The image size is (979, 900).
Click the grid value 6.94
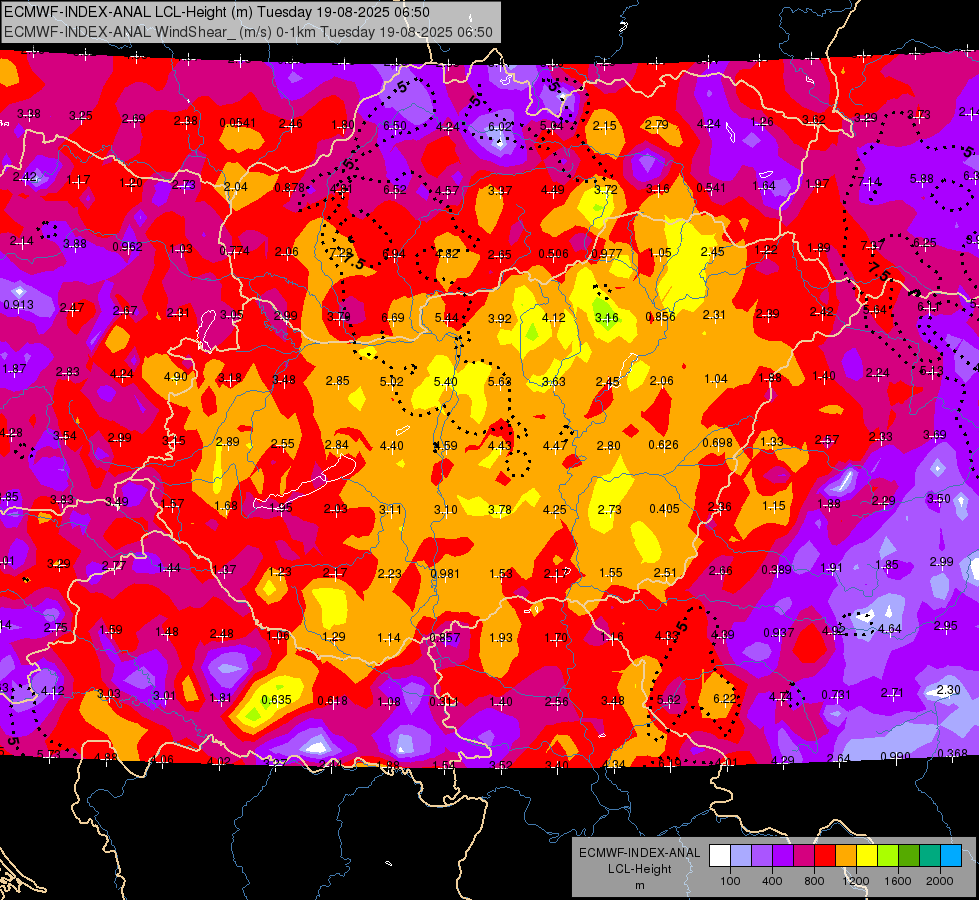[x=393, y=253]
